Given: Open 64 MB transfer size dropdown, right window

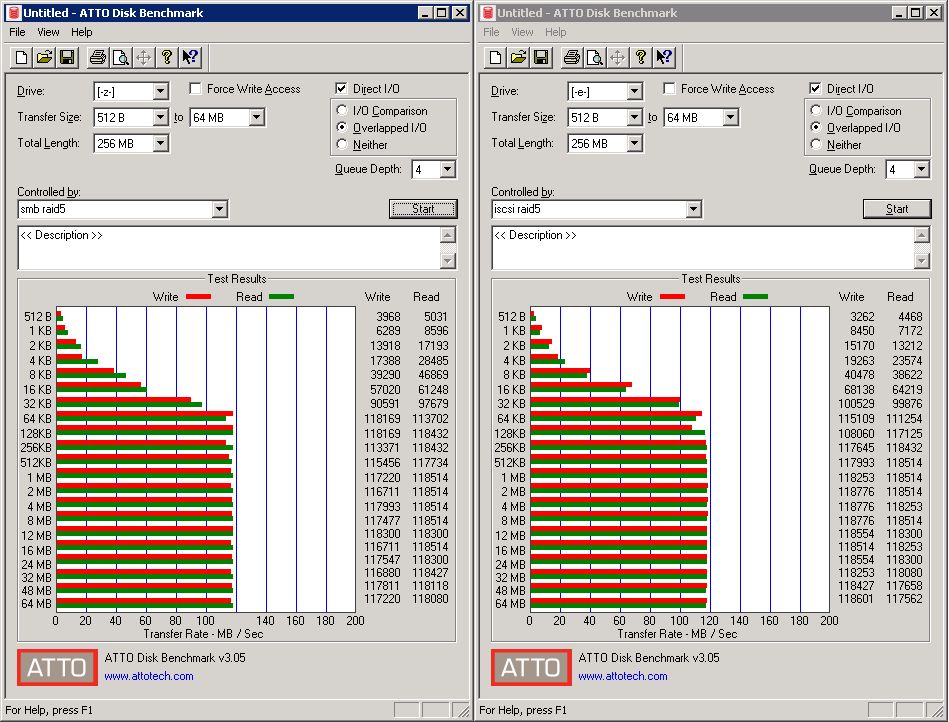Looking at the screenshot, I should 731,117.
